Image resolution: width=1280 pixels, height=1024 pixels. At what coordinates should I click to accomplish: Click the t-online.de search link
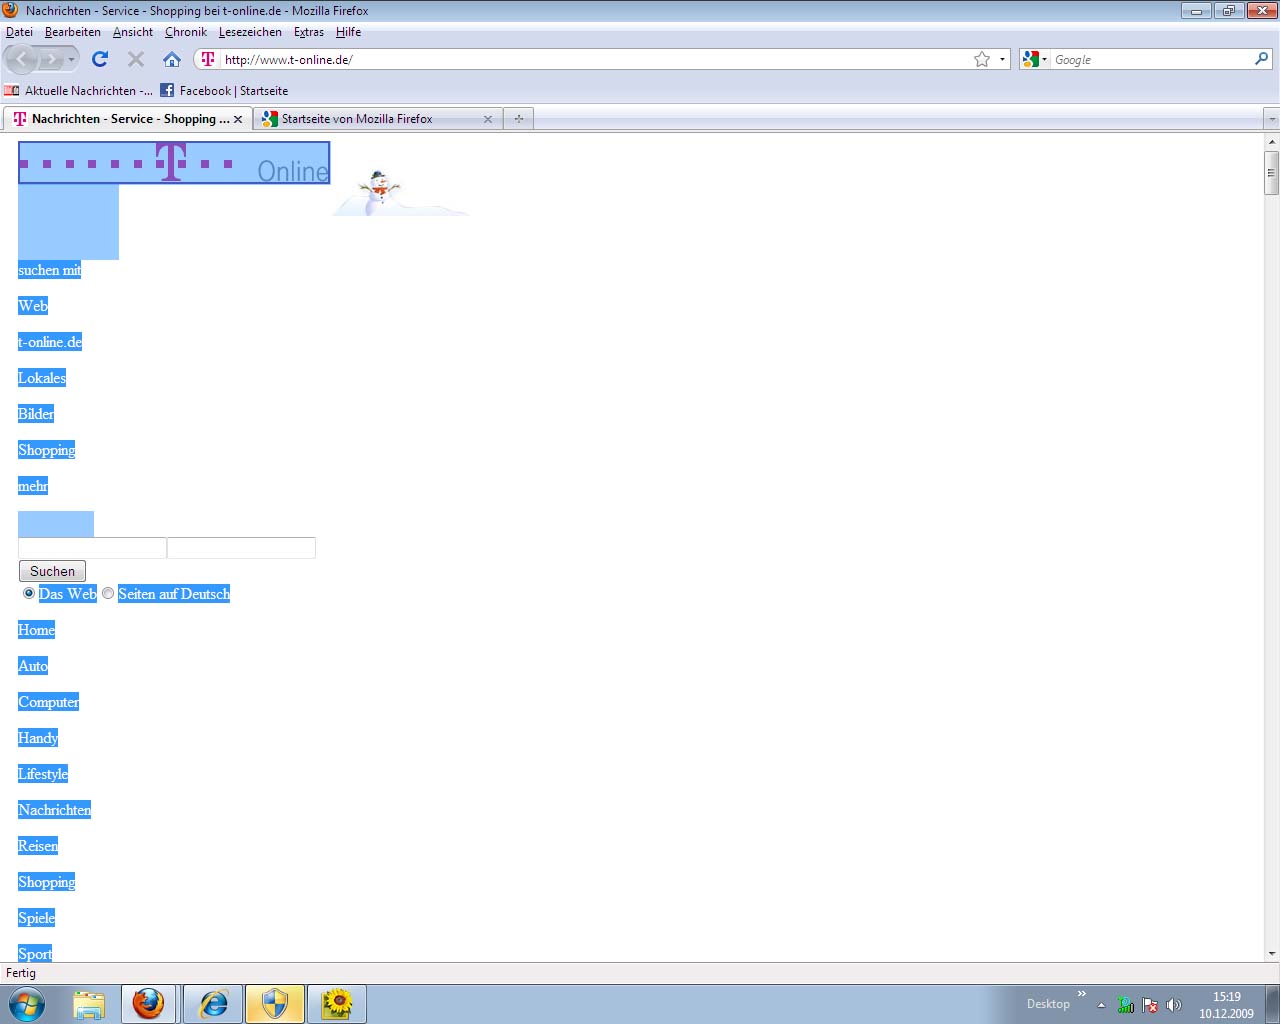[x=50, y=342]
